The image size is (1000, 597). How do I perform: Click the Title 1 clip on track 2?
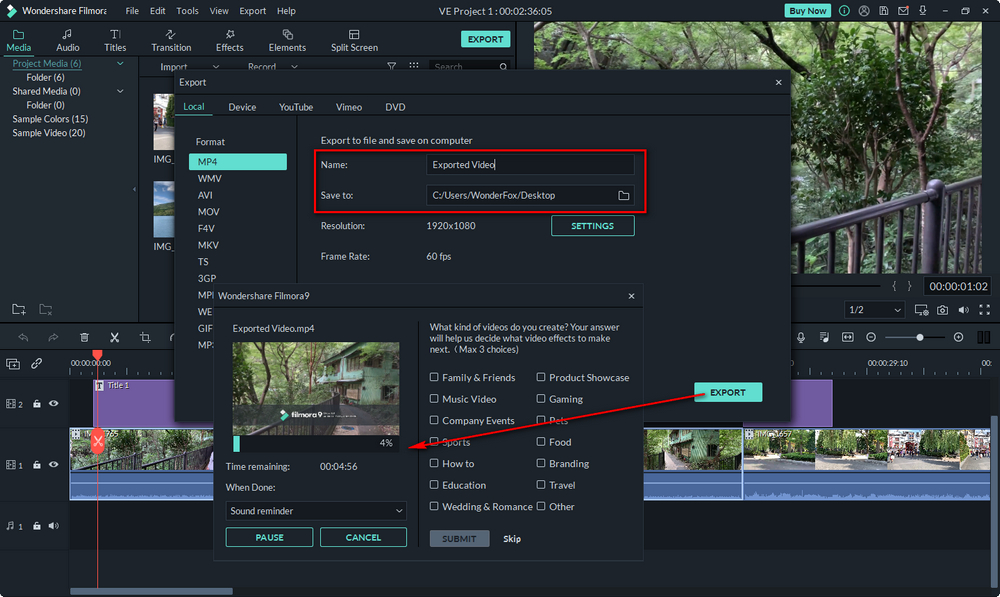135,403
